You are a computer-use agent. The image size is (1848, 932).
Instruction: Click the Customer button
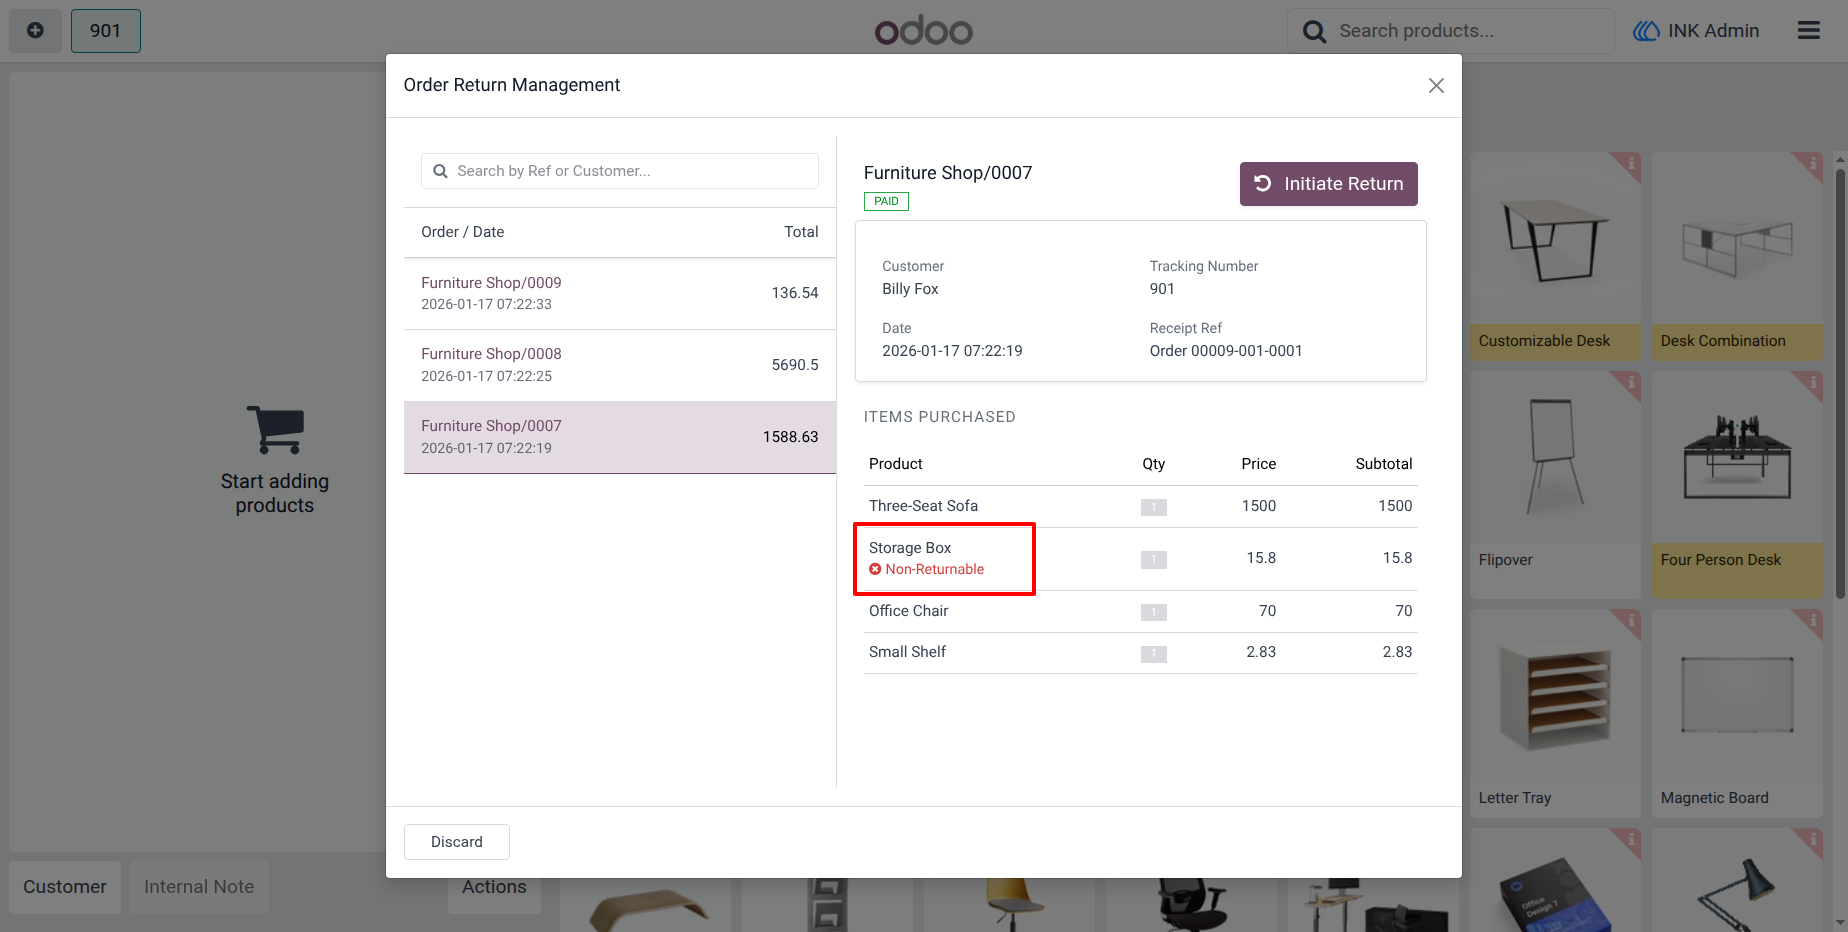[65, 887]
